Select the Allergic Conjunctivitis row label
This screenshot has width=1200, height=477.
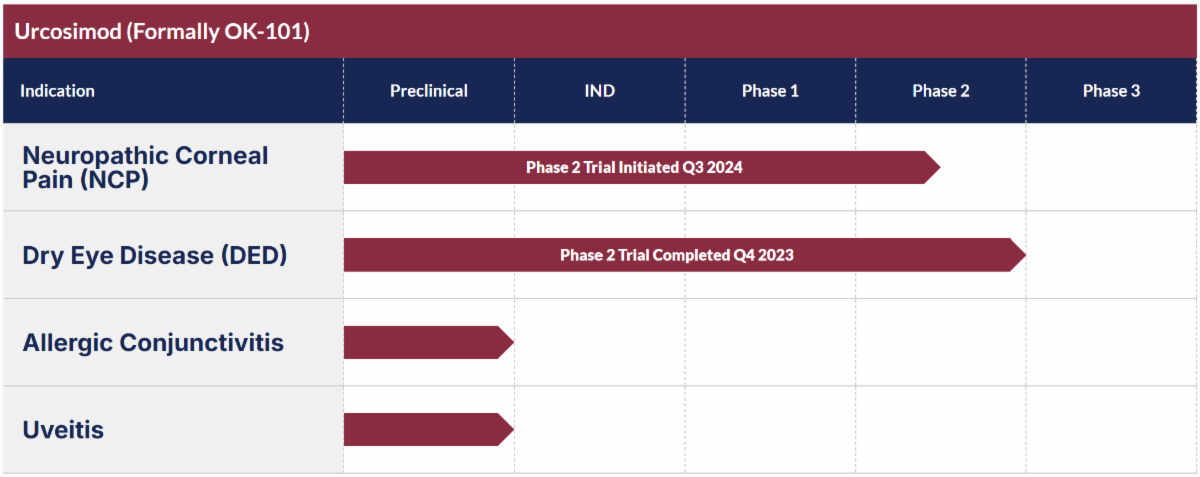pyautogui.click(x=153, y=343)
